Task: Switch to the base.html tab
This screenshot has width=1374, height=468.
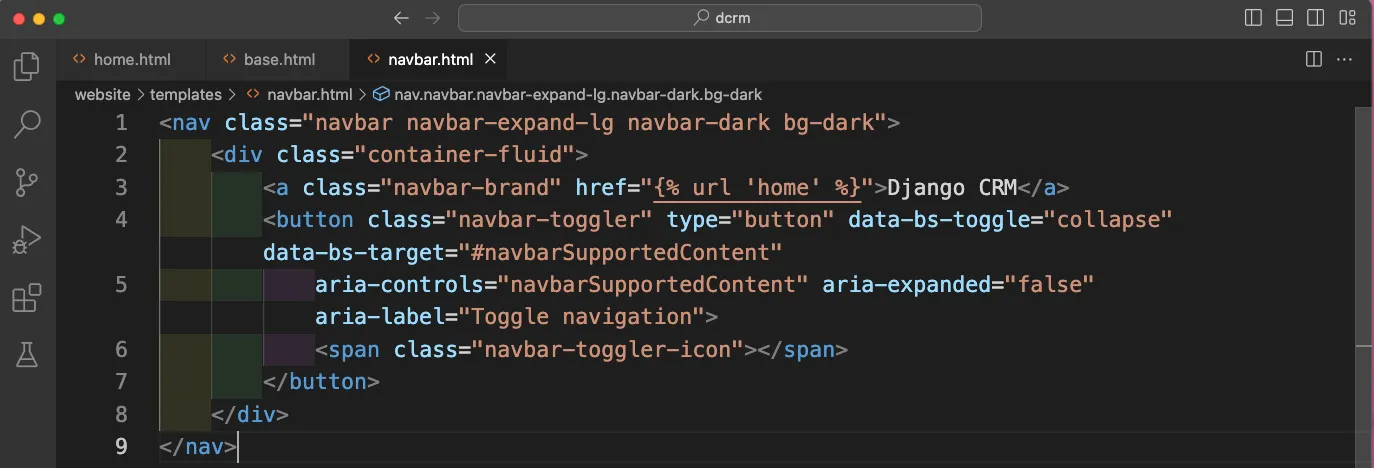Action: coord(278,59)
